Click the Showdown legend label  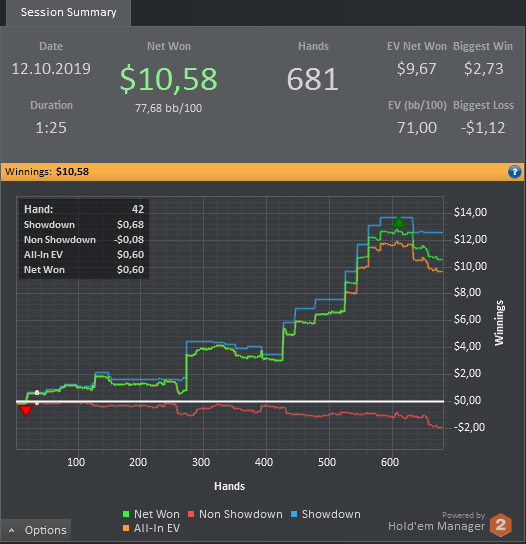click(331, 514)
